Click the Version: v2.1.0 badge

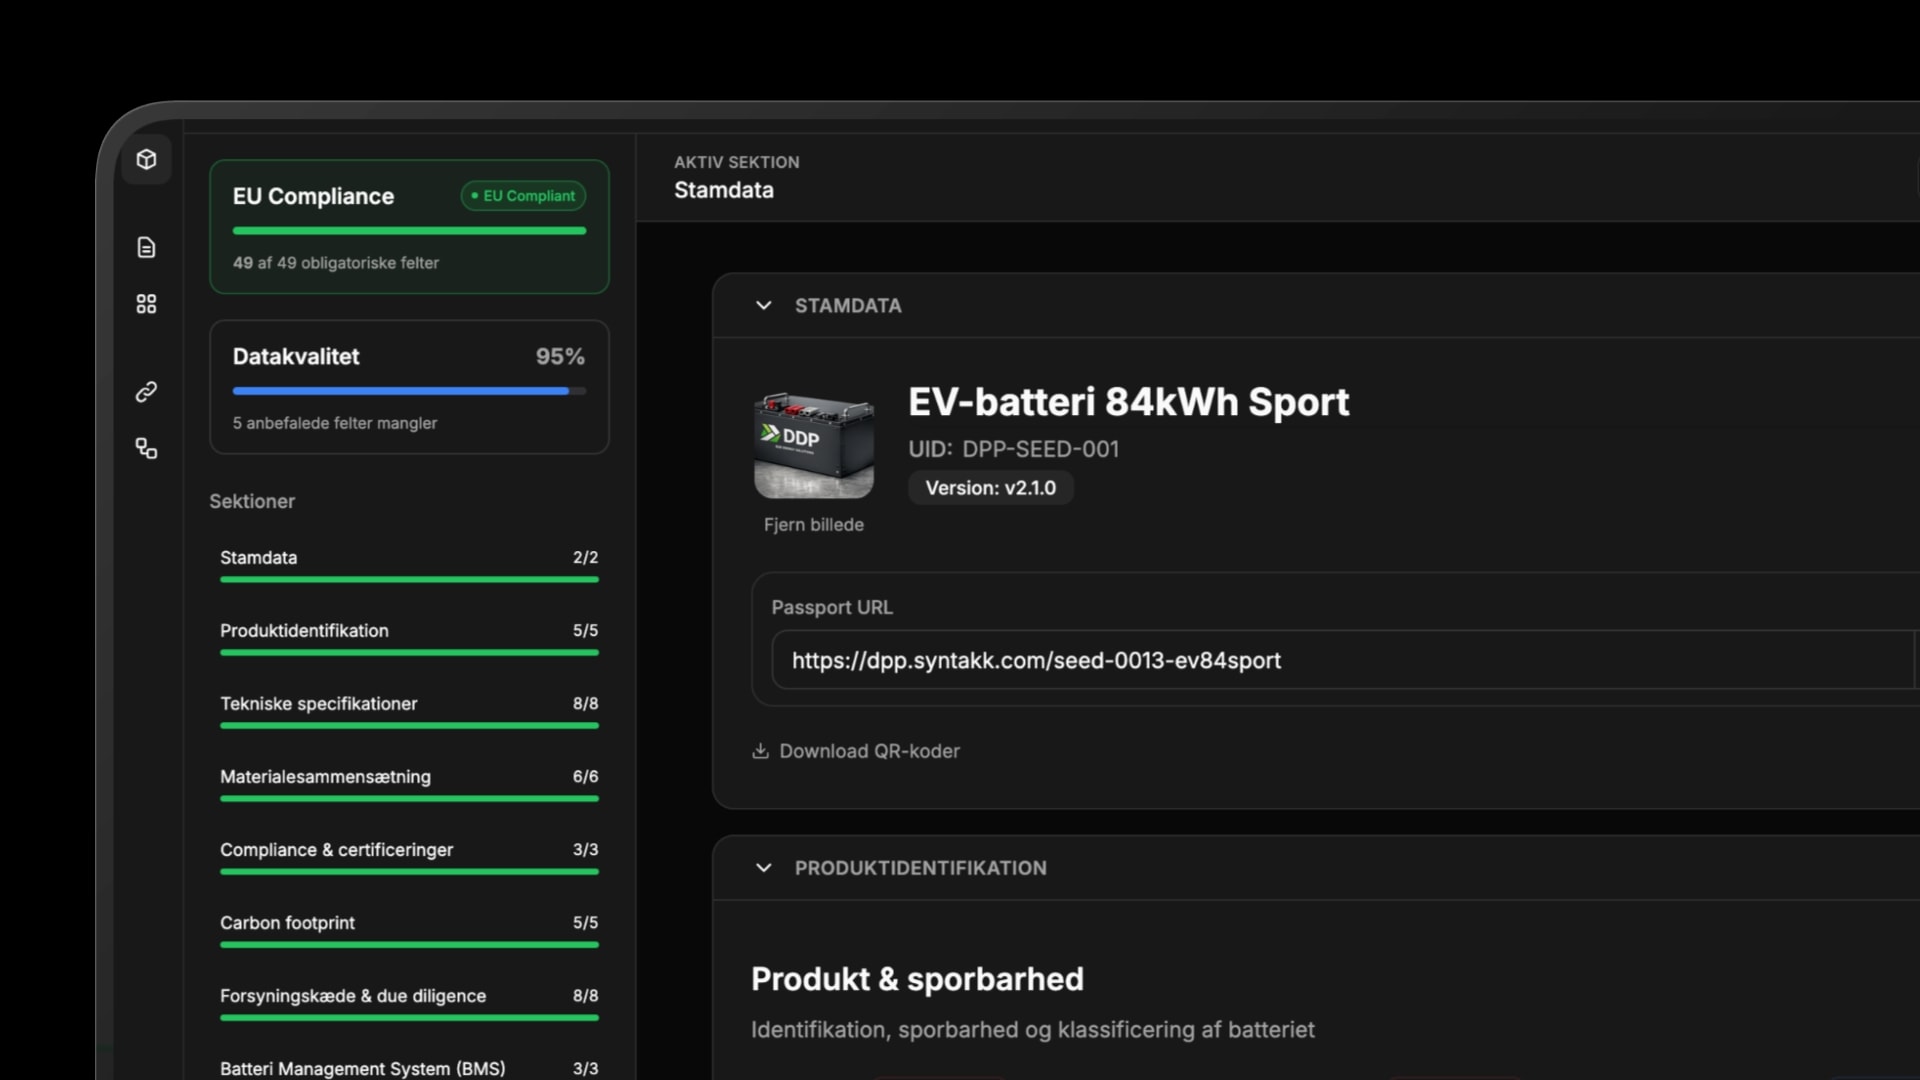989,488
